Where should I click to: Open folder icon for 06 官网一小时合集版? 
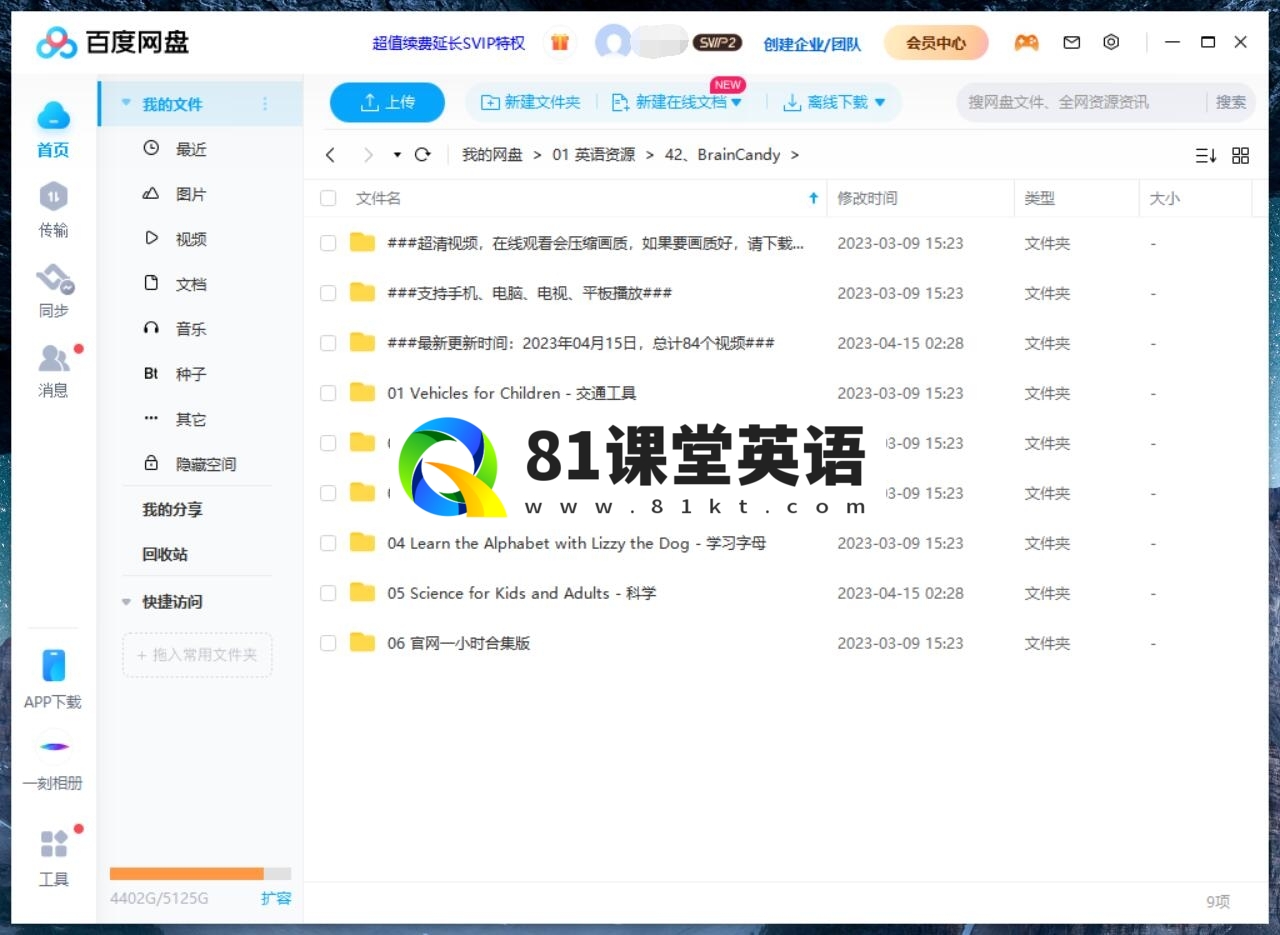point(362,642)
